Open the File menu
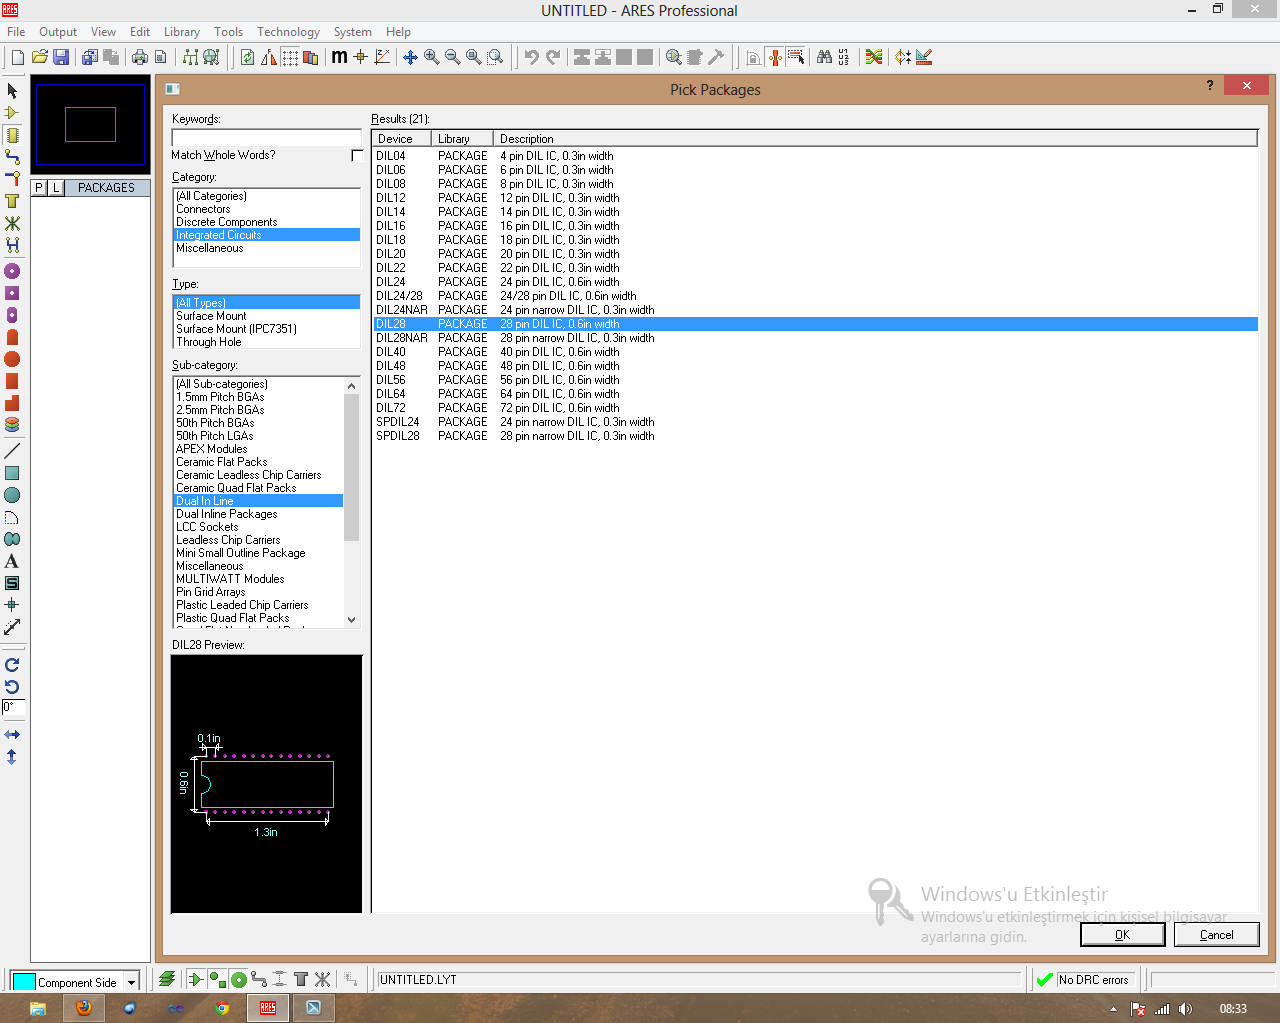 (x=16, y=32)
